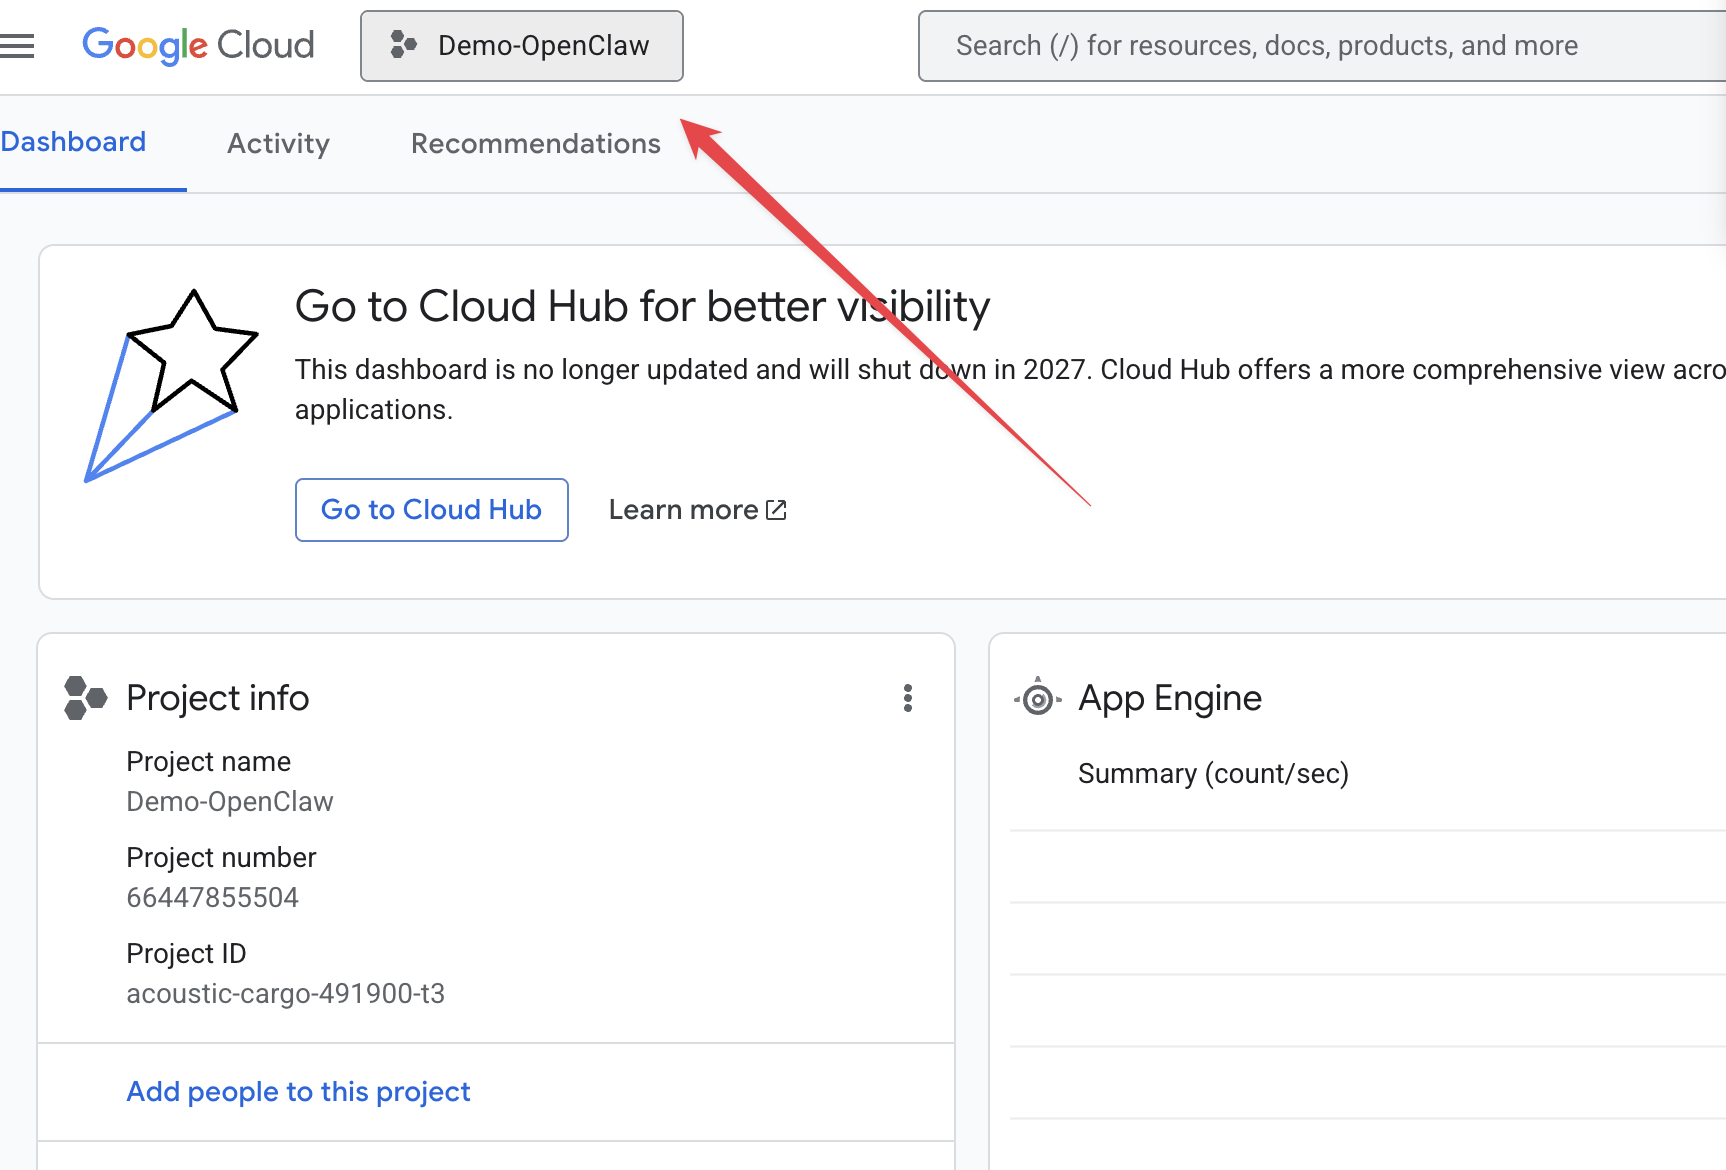Select the Dashboard tab
This screenshot has width=1726, height=1170.
click(x=73, y=142)
